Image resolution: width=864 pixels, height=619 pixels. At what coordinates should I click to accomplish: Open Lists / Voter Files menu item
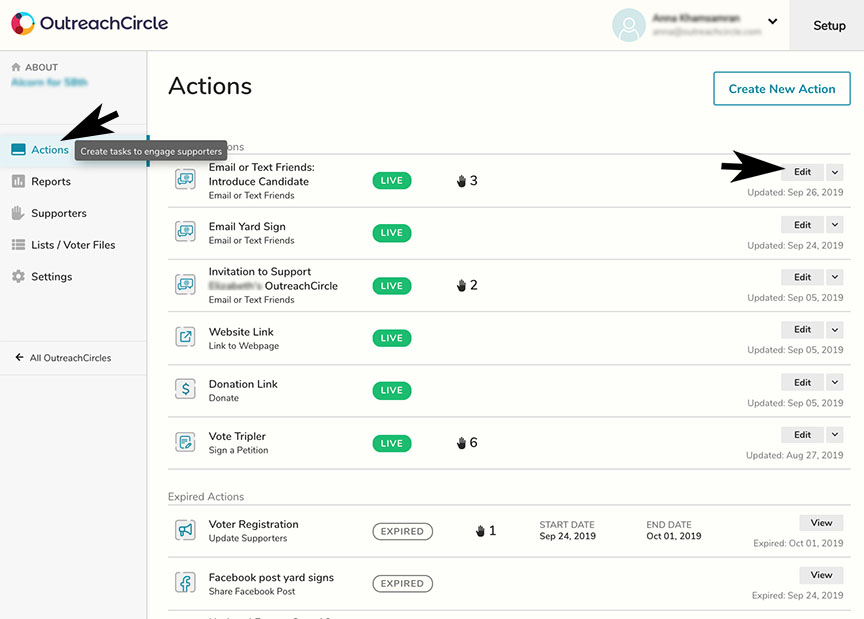[73, 245]
